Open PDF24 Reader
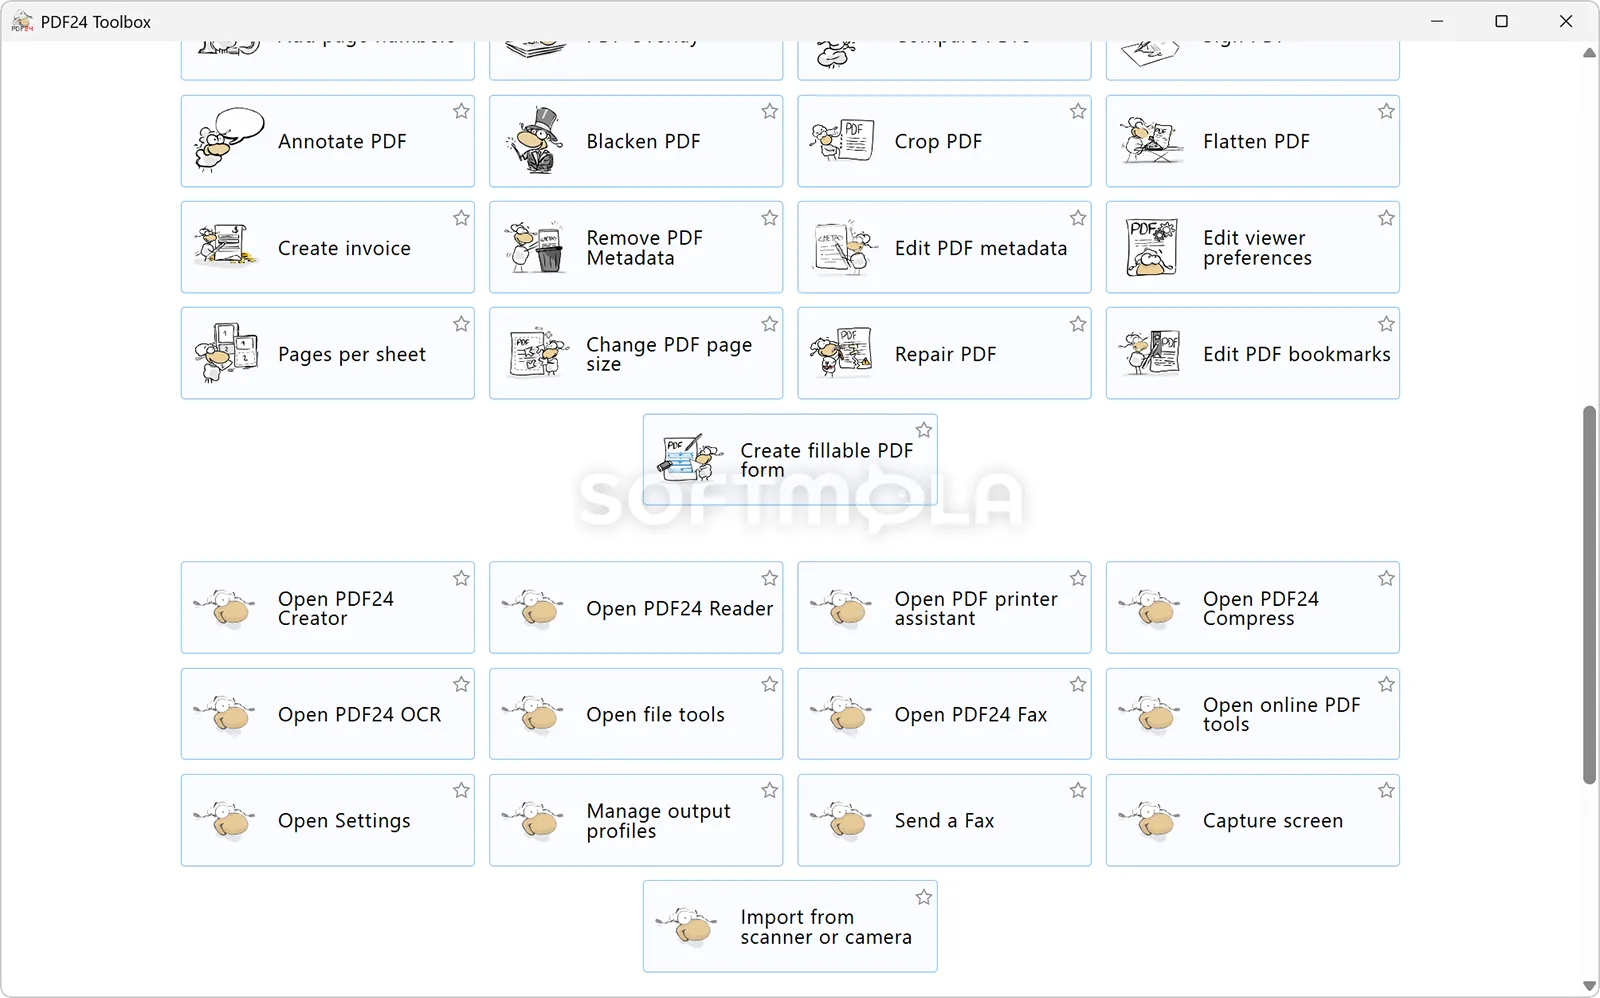Image resolution: width=1600 pixels, height=998 pixels. pyautogui.click(x=636, y=608)
